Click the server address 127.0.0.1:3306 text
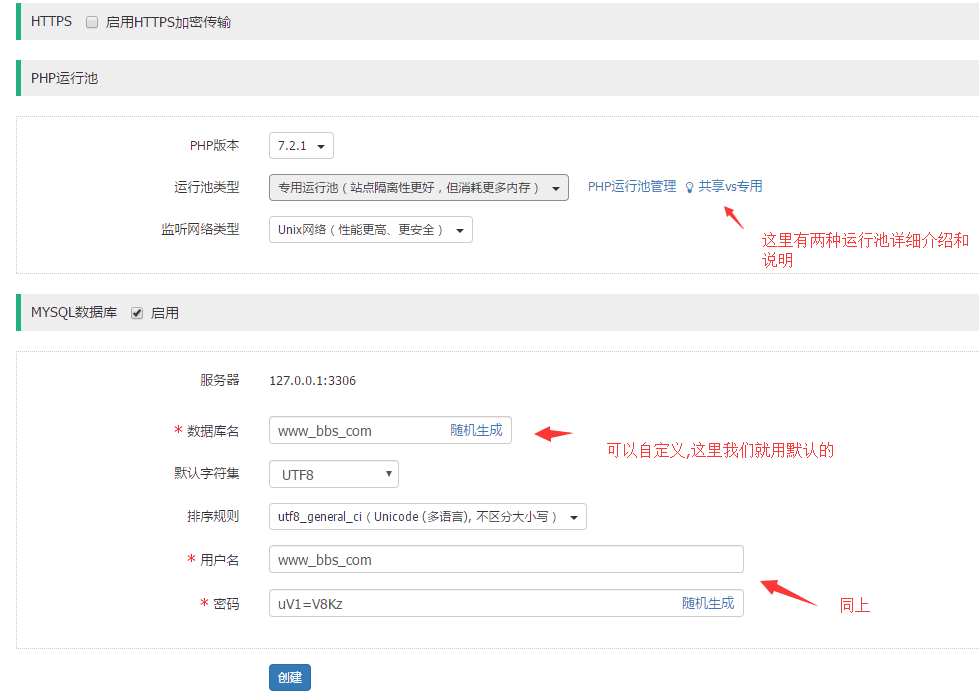The image size is (979, 695). click(x=313, y=381)
